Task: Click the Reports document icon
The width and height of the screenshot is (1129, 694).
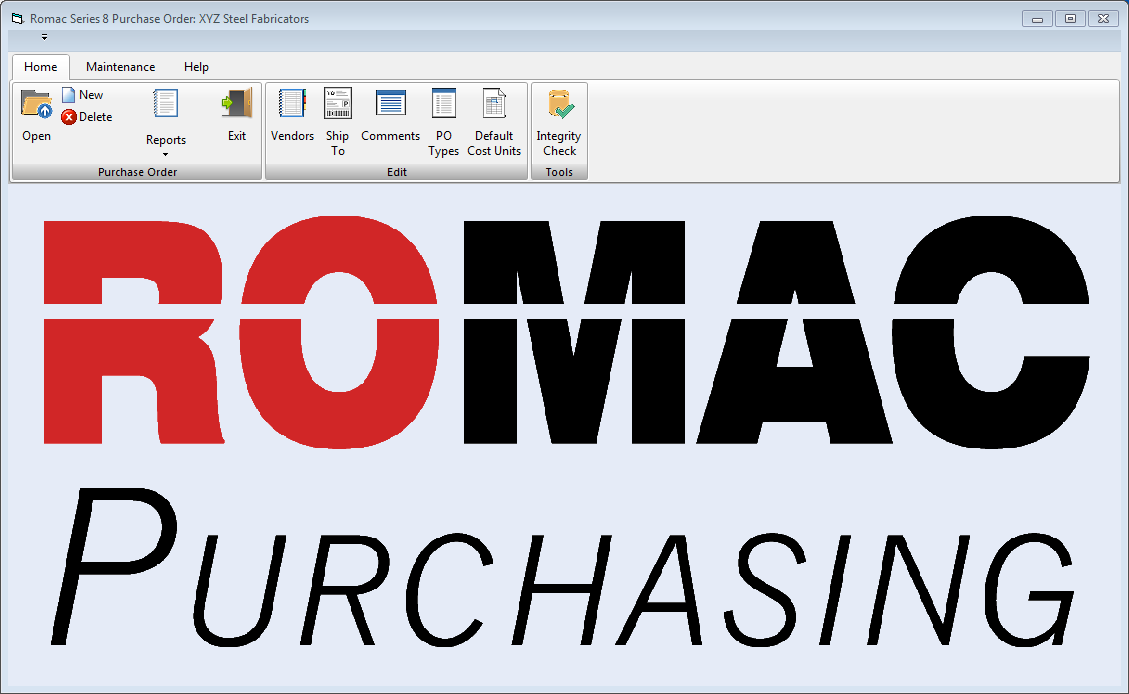Action: point(165,104)
